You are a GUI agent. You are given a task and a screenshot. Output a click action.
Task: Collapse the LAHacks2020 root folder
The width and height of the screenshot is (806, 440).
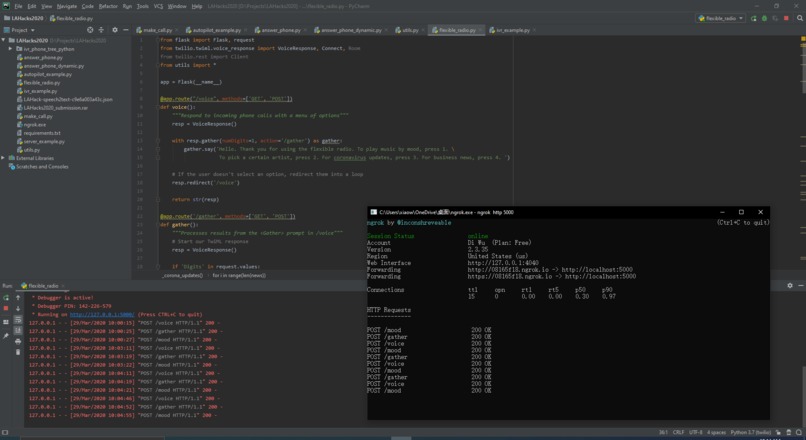coord(4,40)
